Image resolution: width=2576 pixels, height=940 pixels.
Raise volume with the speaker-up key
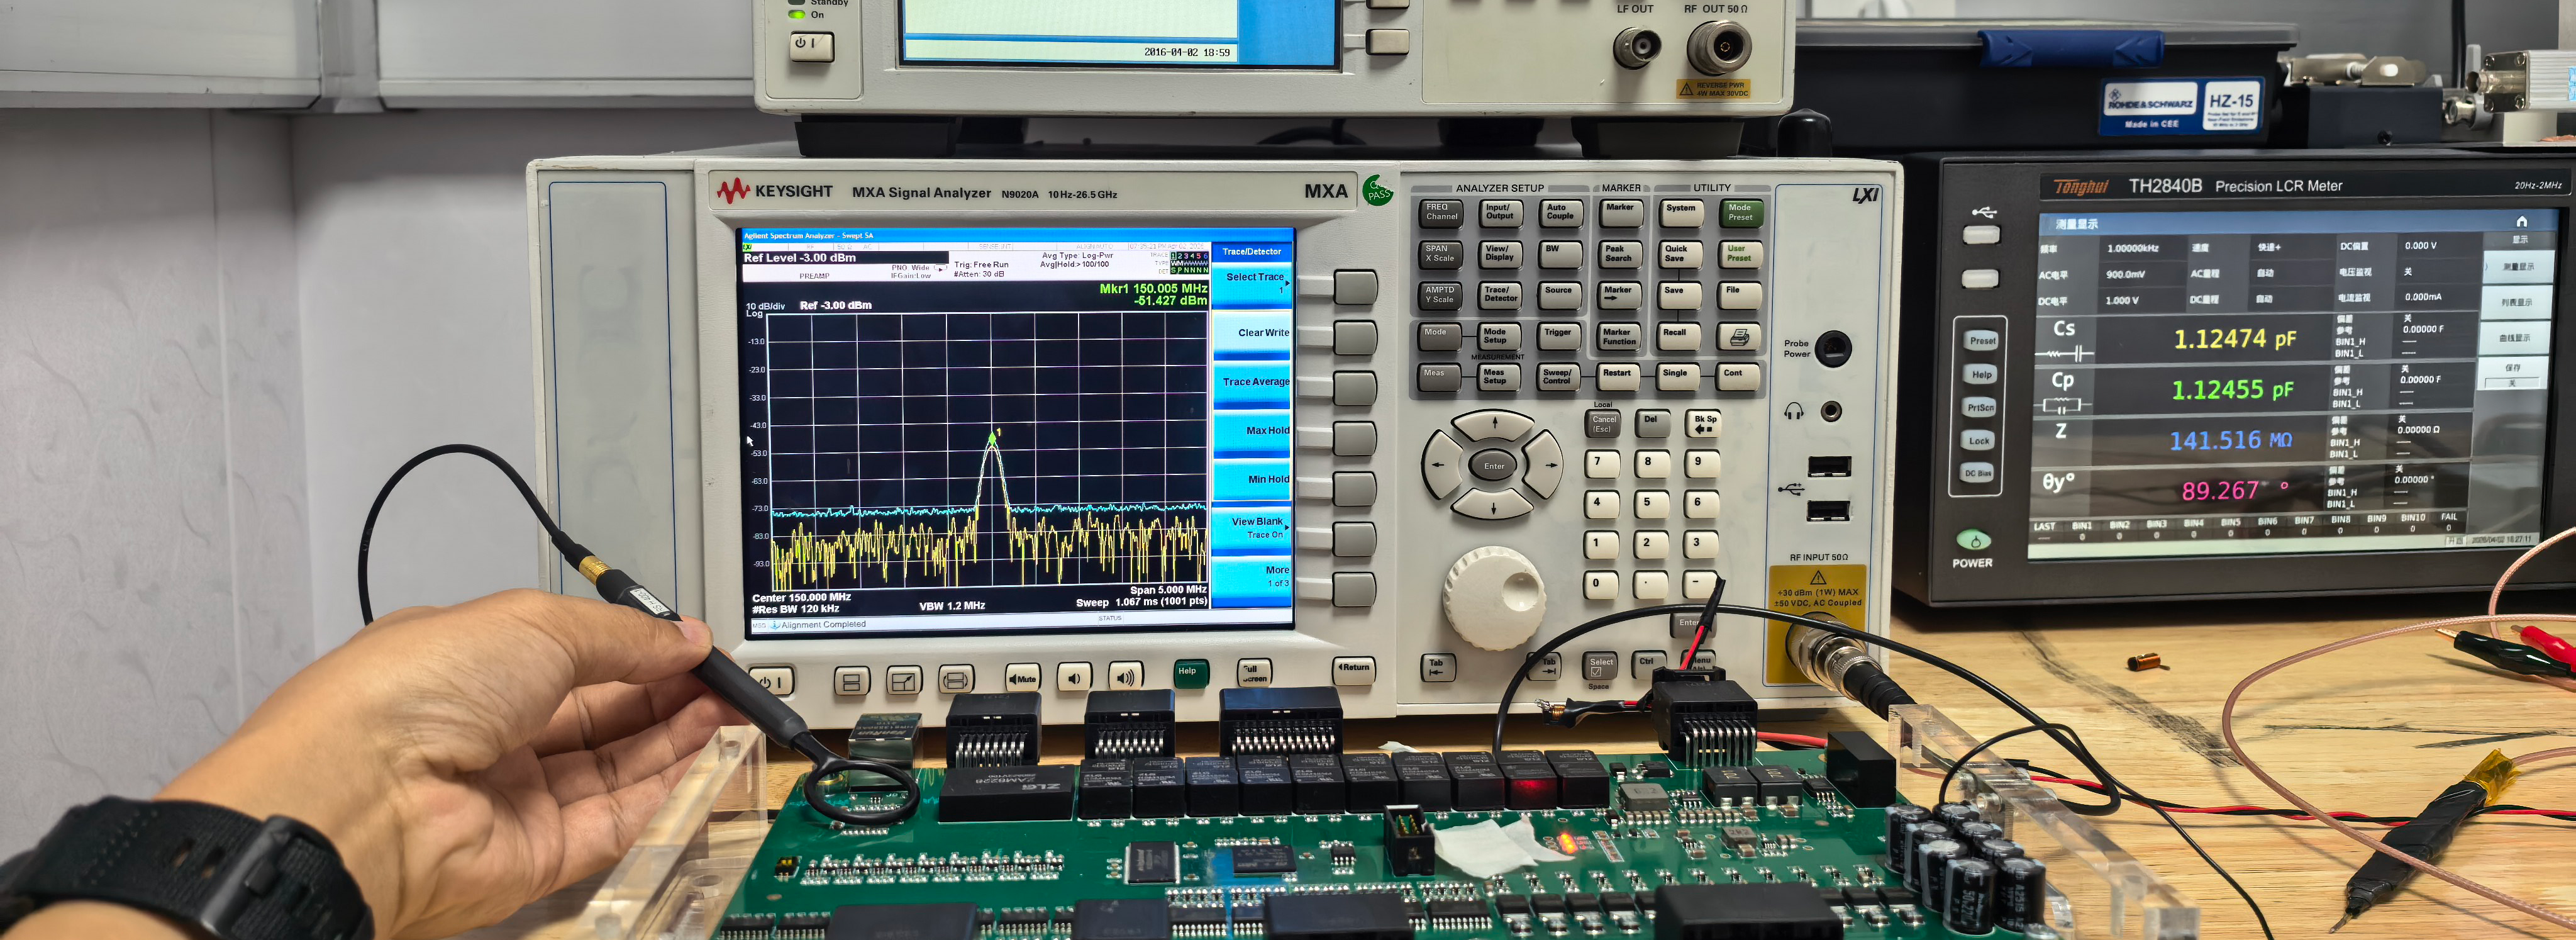pos(1126,676)
